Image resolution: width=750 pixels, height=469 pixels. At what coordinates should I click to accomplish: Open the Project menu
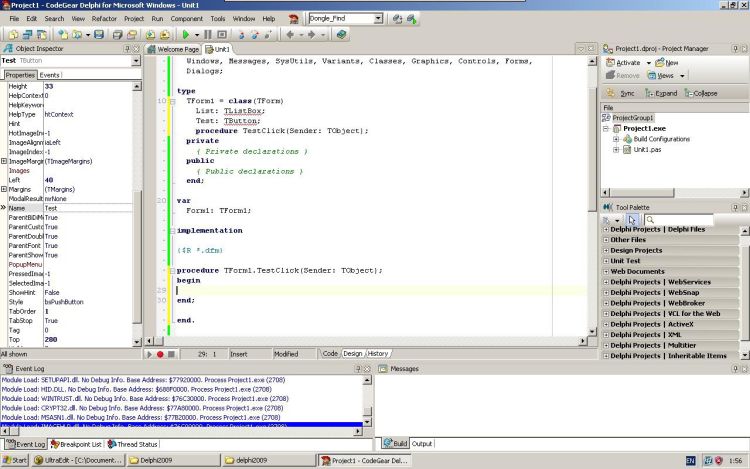point(134,19)
